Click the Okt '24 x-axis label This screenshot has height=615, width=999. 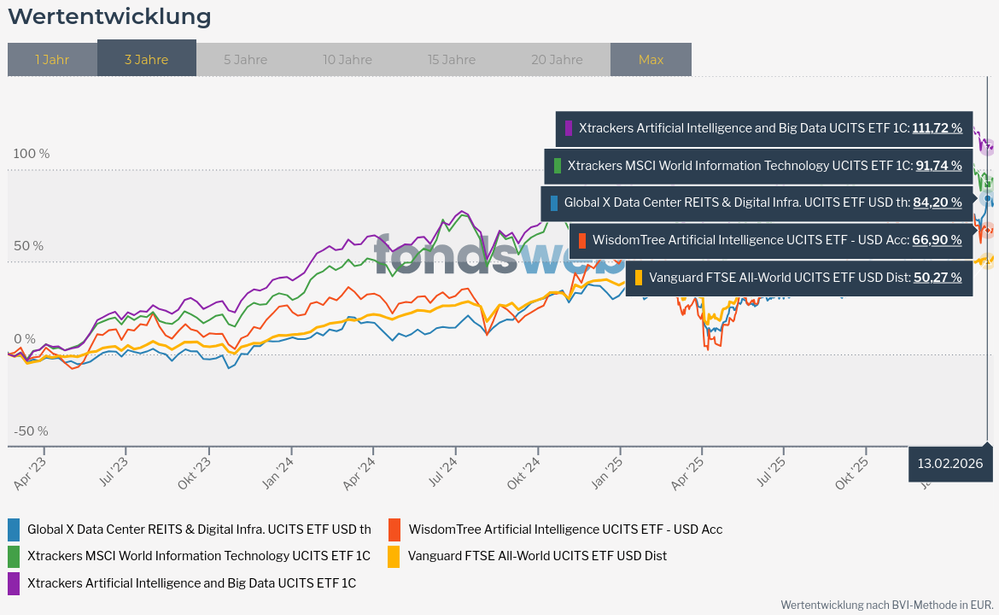[x=524, y=474]
